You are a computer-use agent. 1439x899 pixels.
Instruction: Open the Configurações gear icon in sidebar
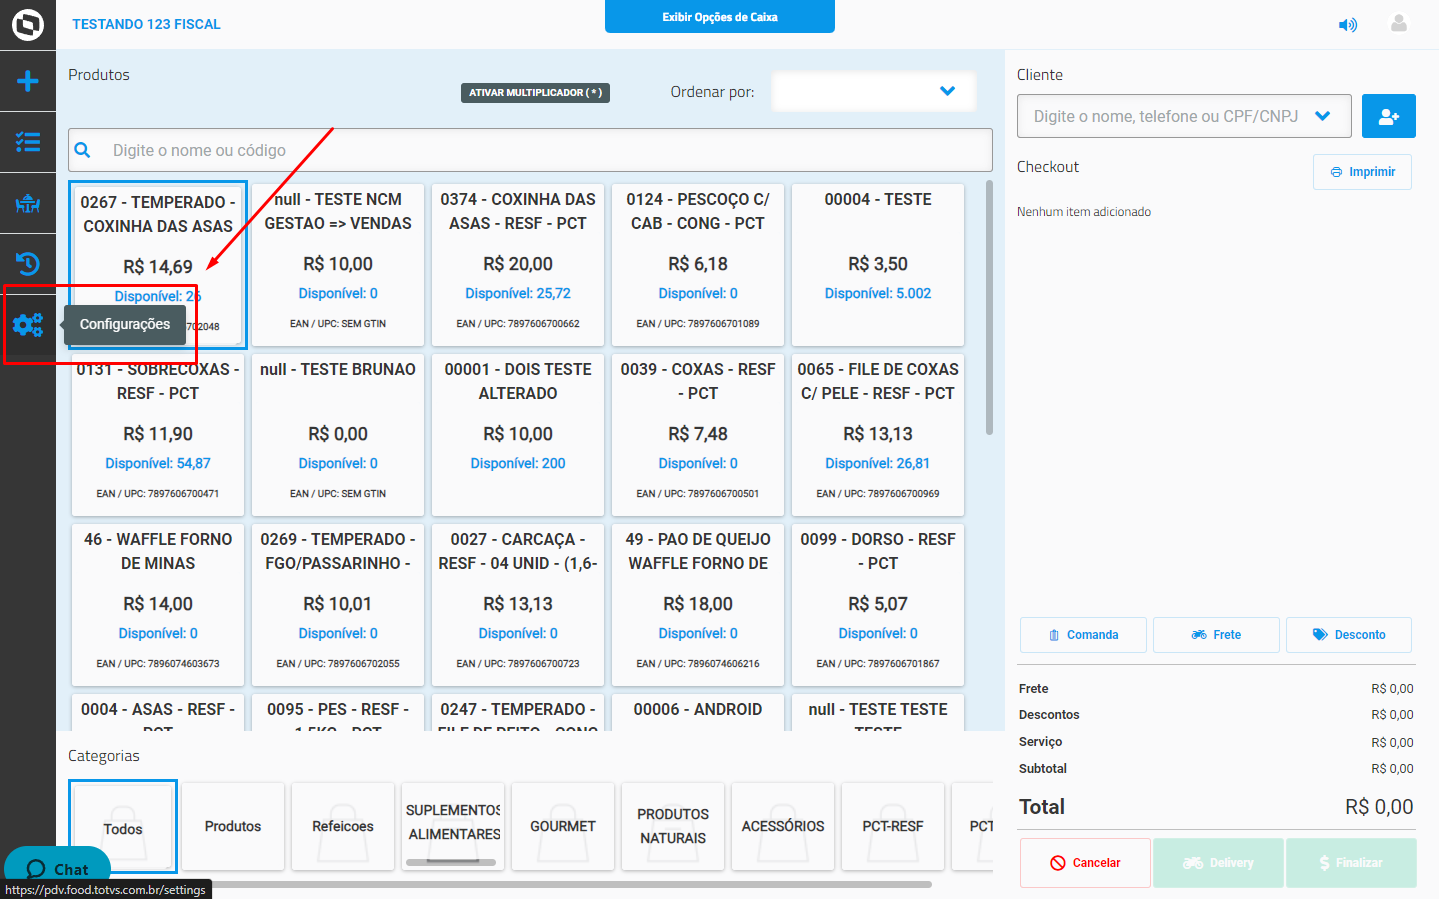[28, 324]
